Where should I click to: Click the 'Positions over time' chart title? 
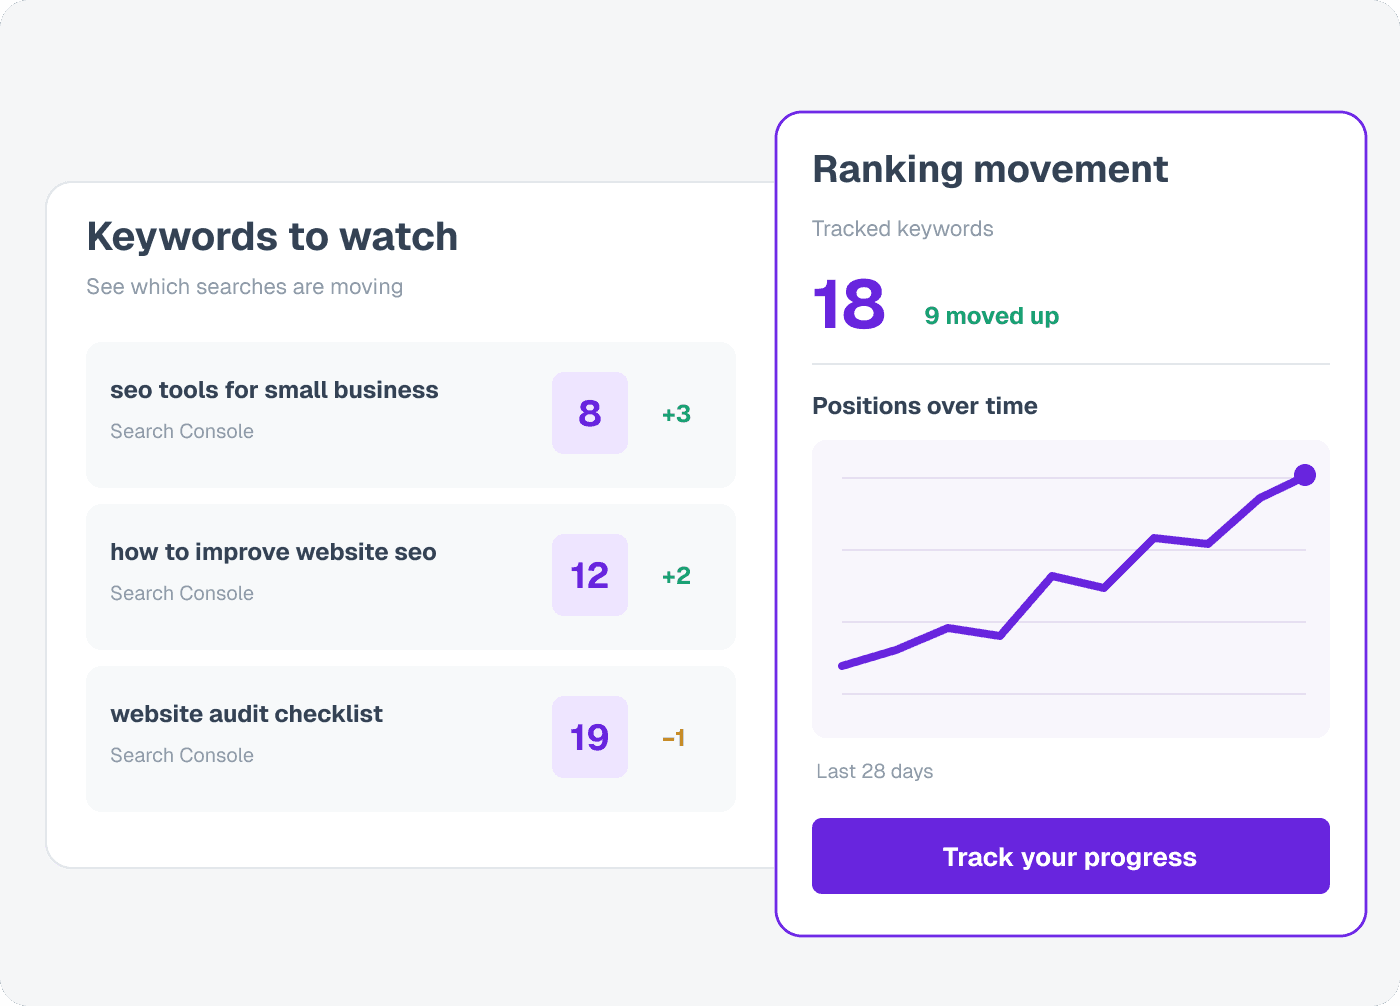coord(925,406)
